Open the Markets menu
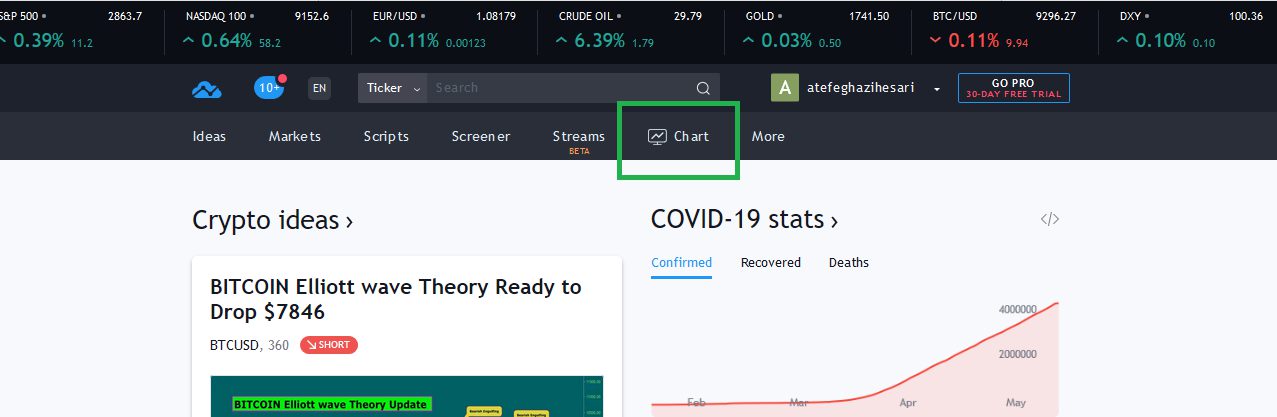This screenshot has width=1277, height=417. pos(295,136)
